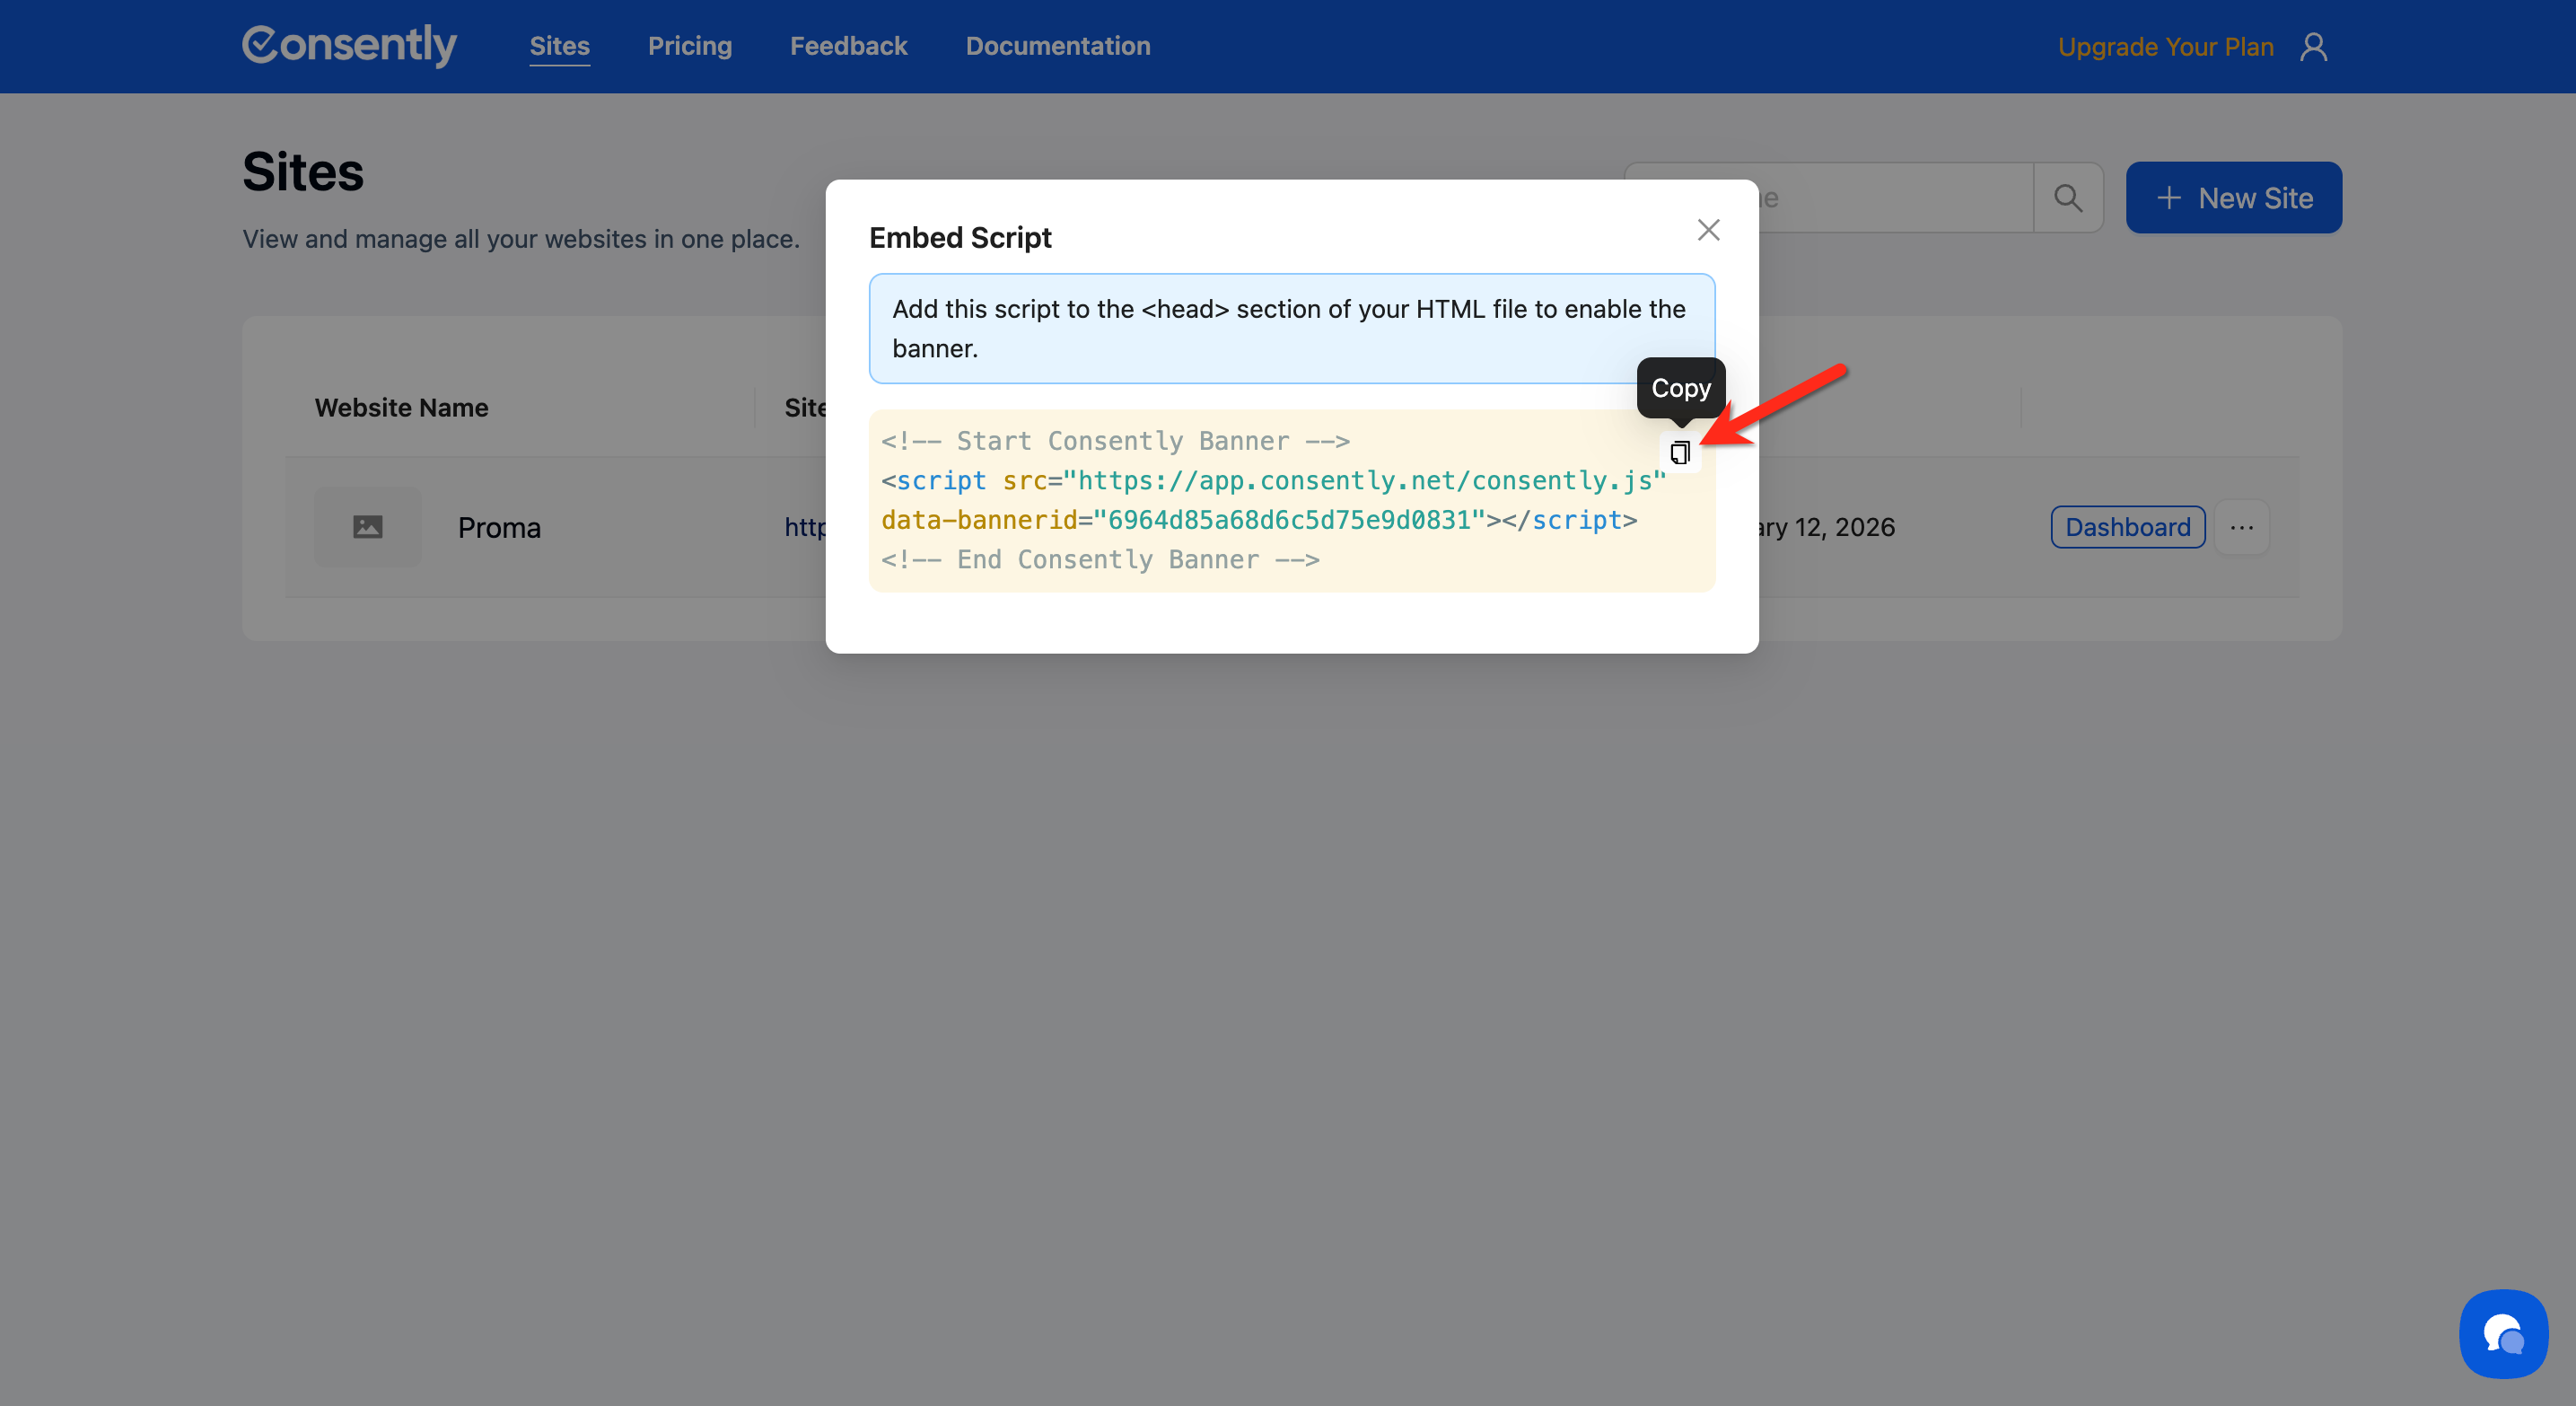Click the Proma site image placeholder
This screenshot has height=1406, width=2576.
click(367, 527)
